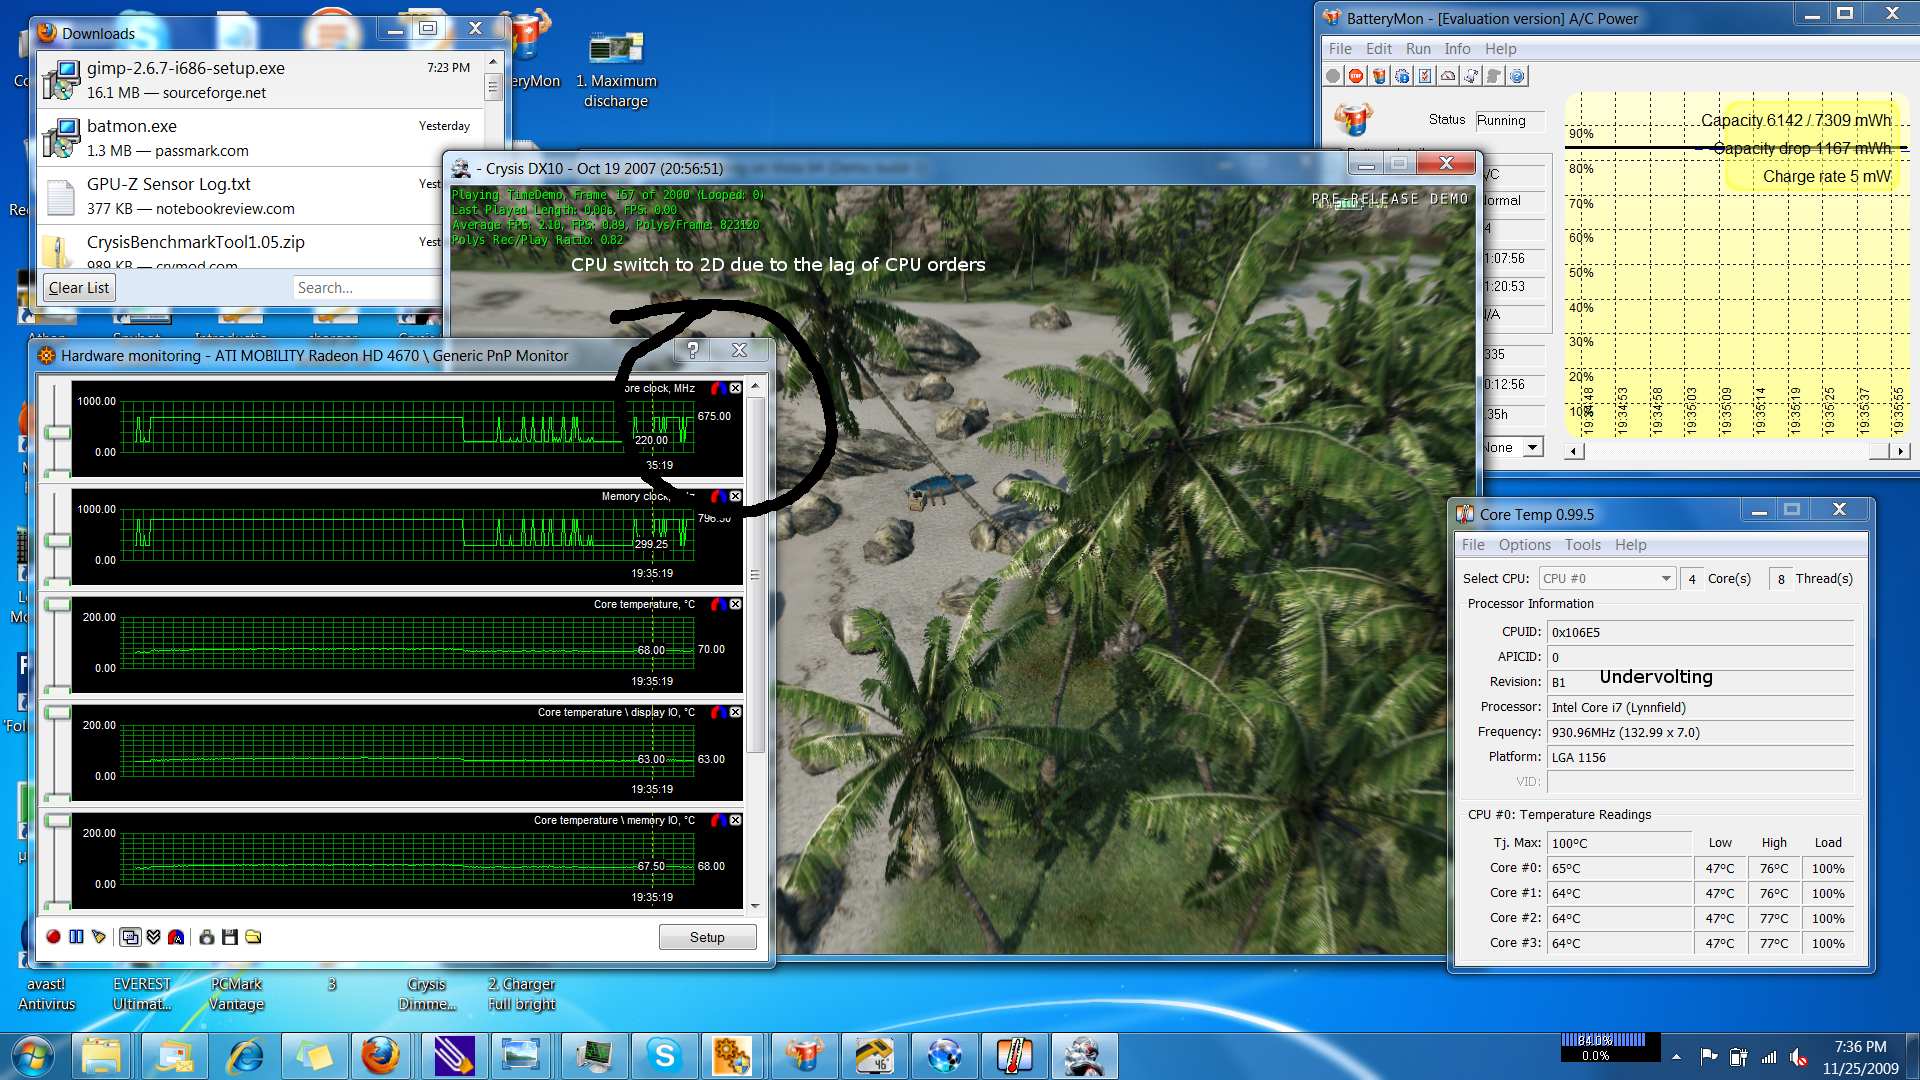Close the Core temperature memory IO graph
1920x1080 pixels.
[x=736, y=820]
